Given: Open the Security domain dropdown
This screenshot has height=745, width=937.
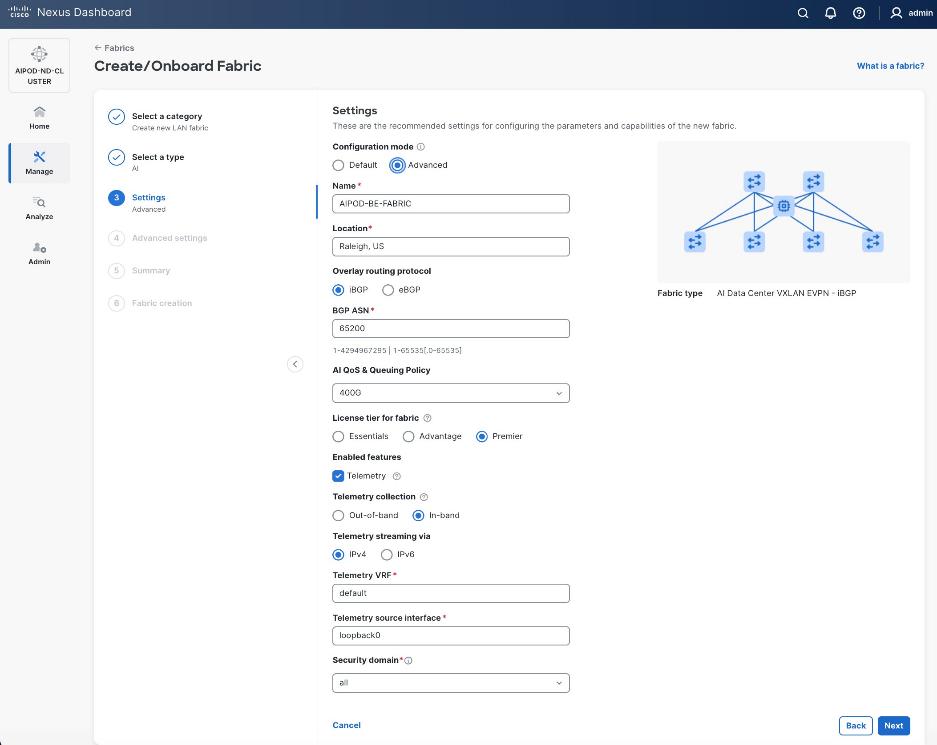Looking at the screenshot, I should click(450, 682).
